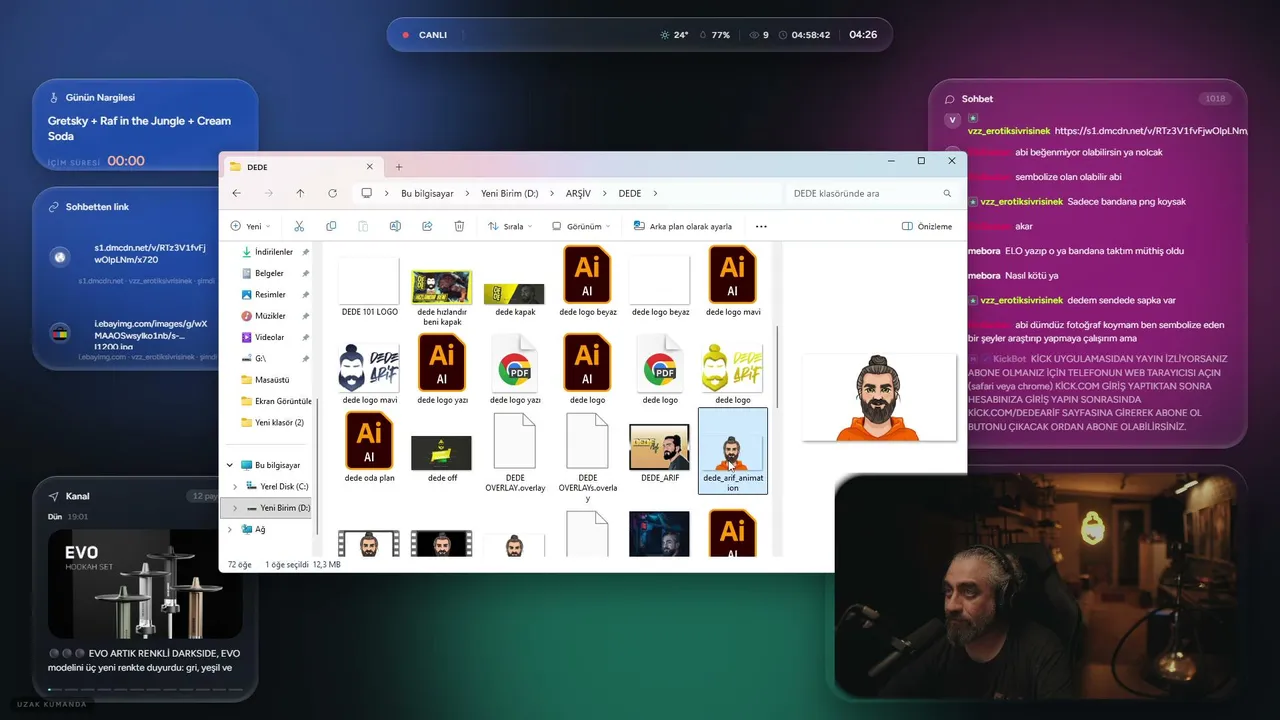Screen dimensions: 1280x720
Task: Select the 'DEDE 101 LOGO' file
Action: coord(369,286)
